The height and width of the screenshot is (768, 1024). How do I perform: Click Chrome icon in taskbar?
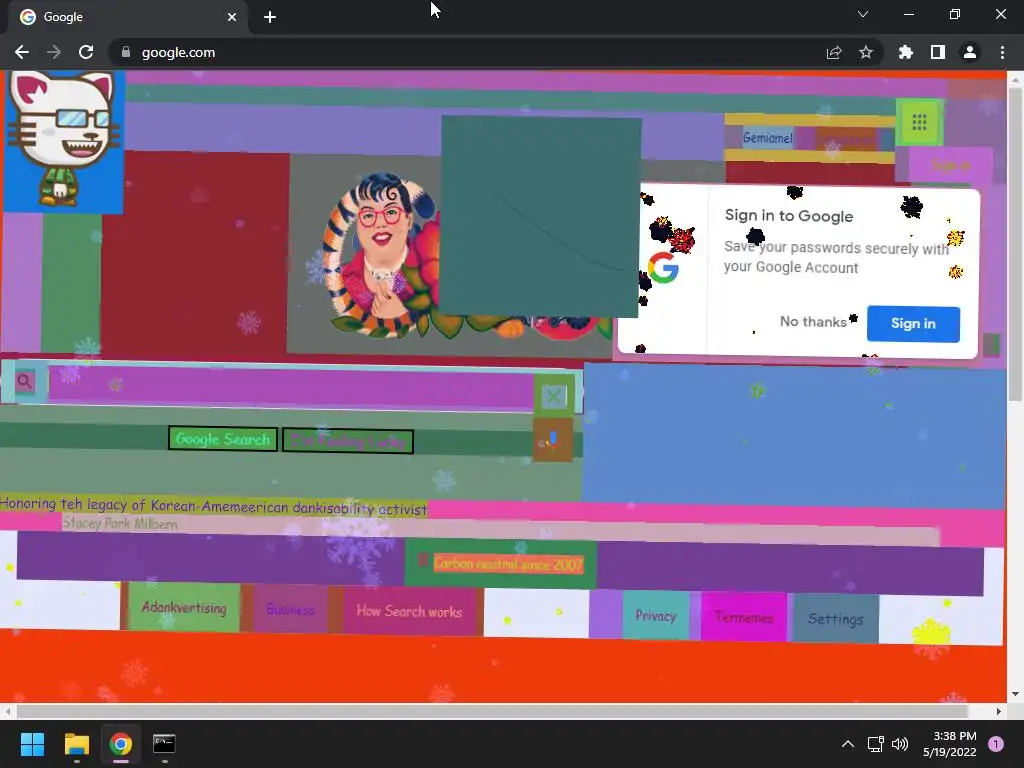[121, 744]
